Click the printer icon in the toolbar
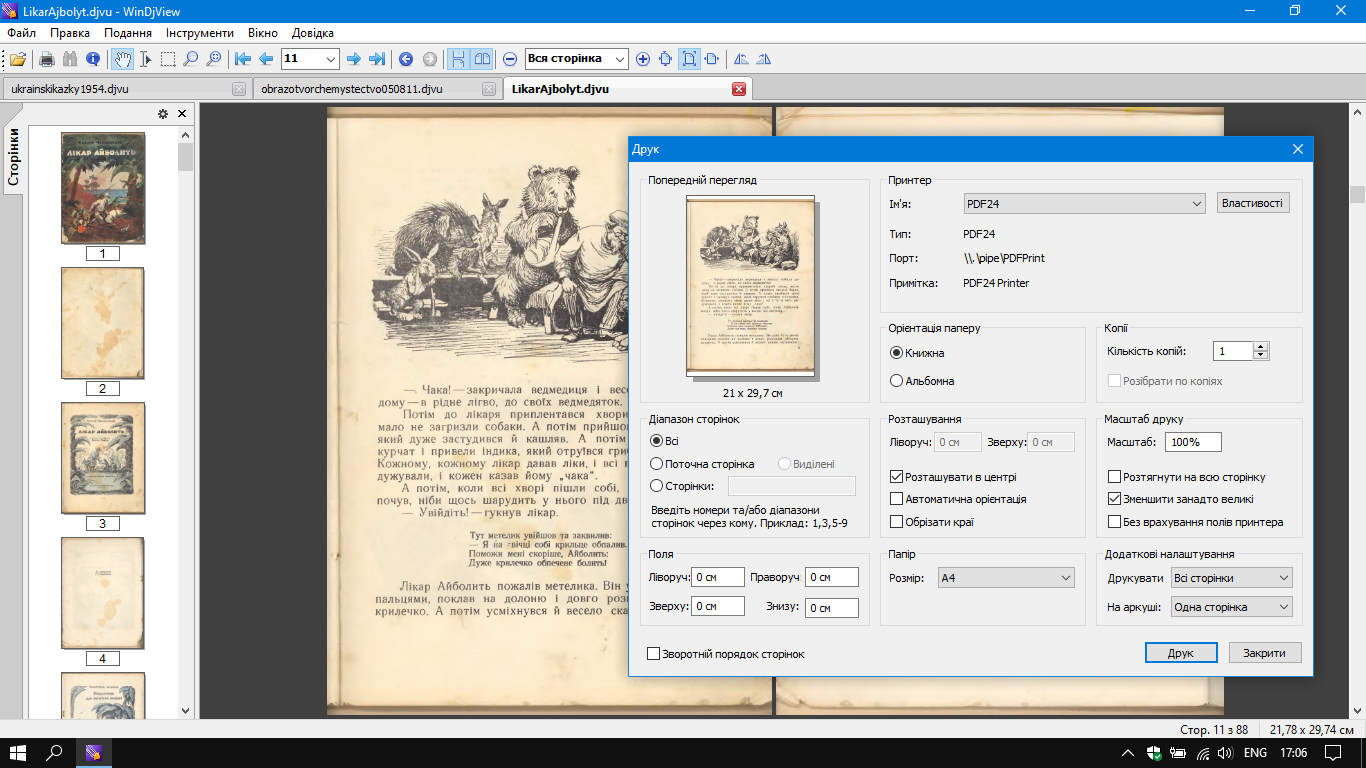 pyautogui.click(x=46, y=59)
